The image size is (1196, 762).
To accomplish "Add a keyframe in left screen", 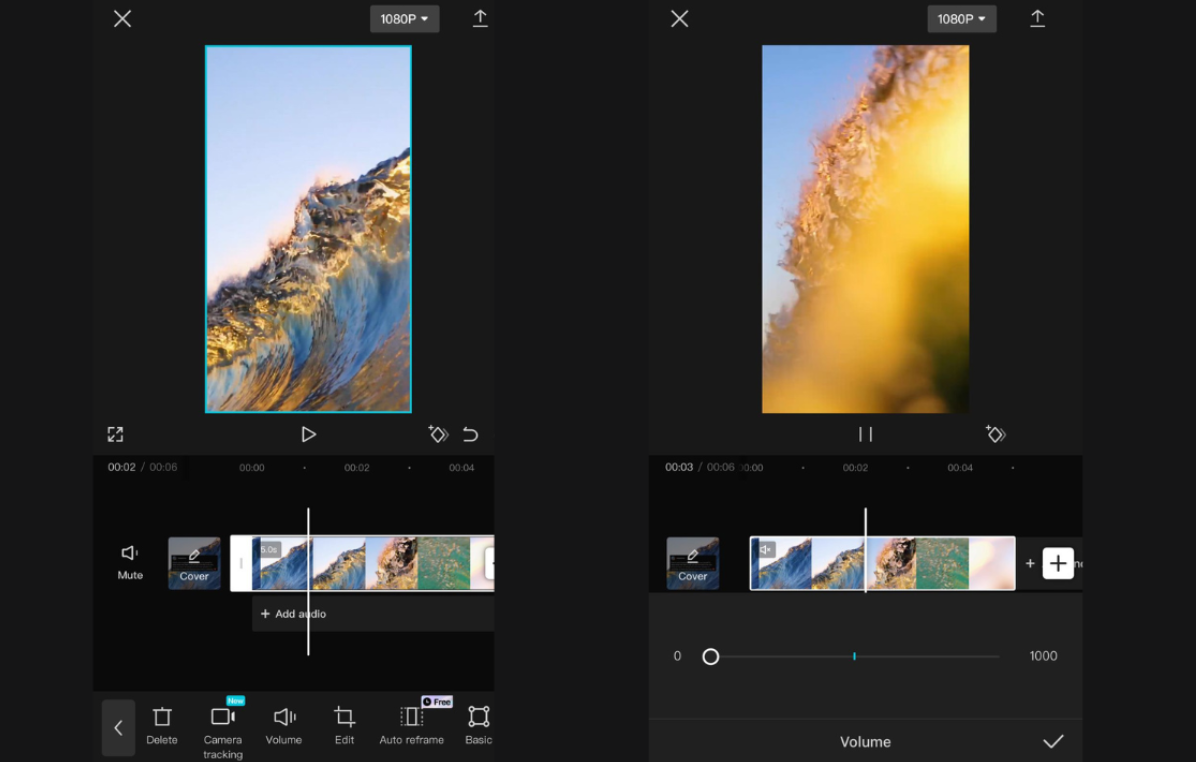I will 439,434.
